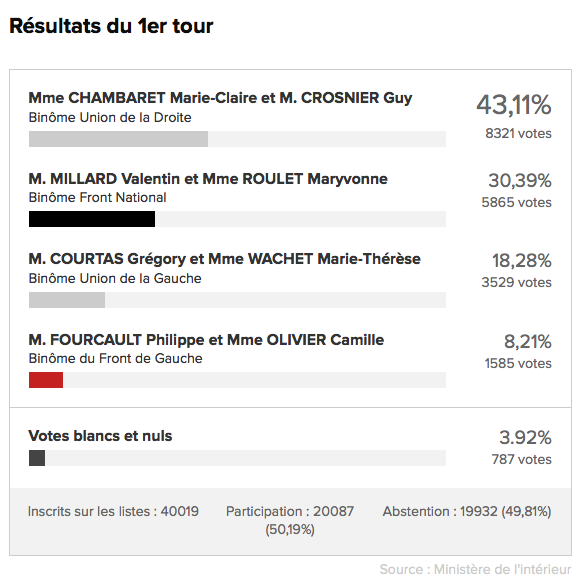Click the dark grey blank votes bar
The height and width of the screenshot is (585, 579).
pos(37,458)
